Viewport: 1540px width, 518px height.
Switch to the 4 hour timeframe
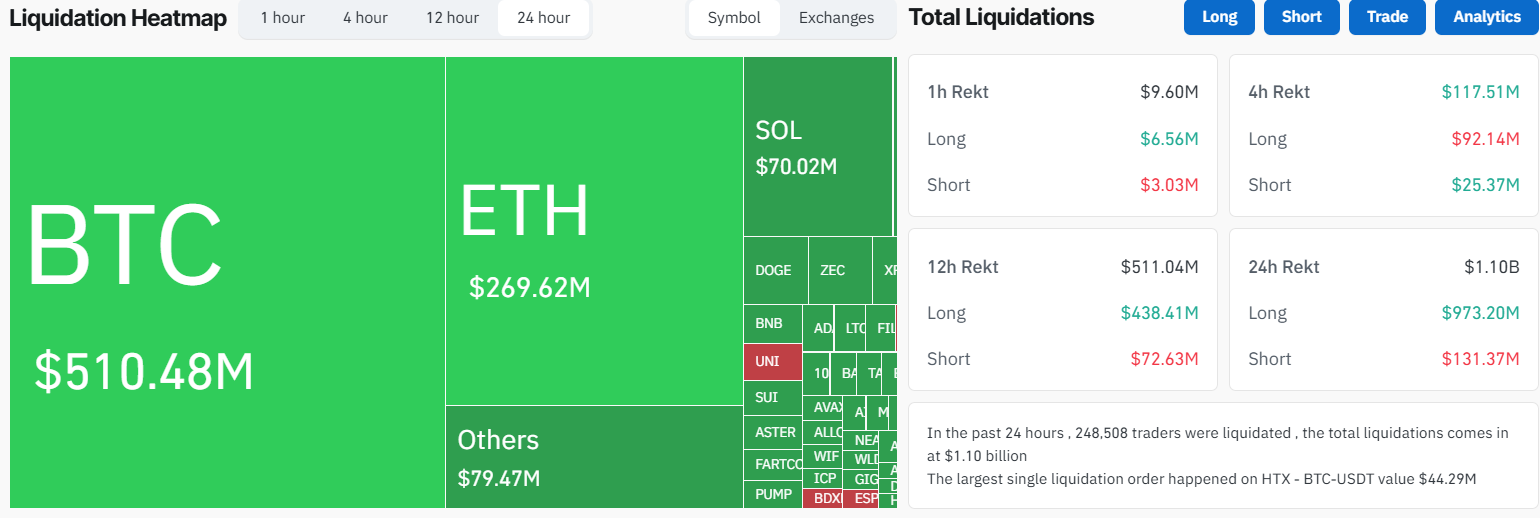pyautogui.click(x=365, y=18)
